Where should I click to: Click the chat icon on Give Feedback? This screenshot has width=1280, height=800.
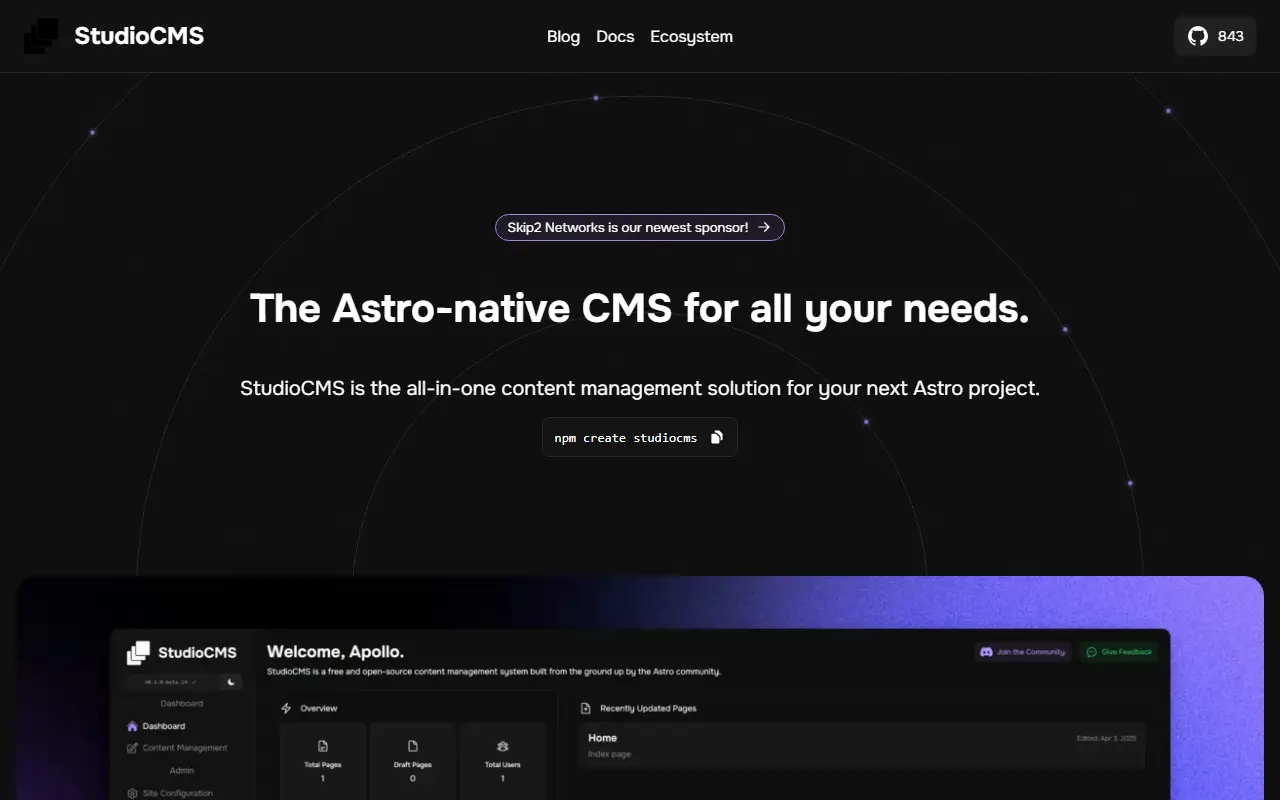click(x=1092, y=652)
